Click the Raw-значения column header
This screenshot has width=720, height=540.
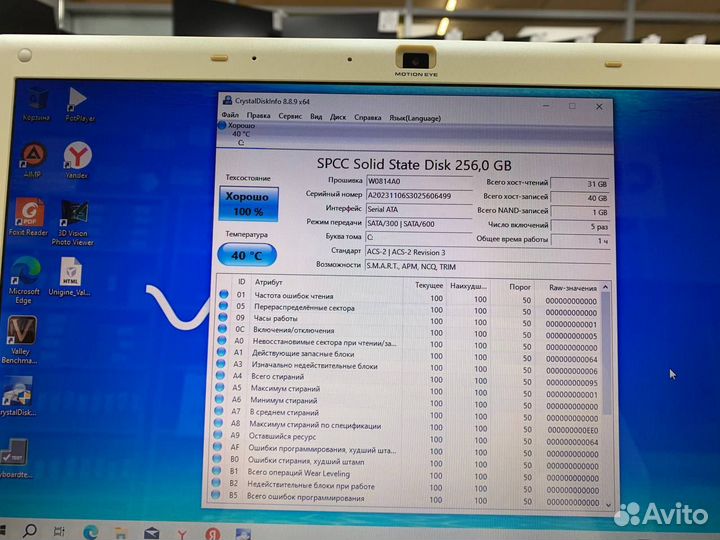coord(573,288)
